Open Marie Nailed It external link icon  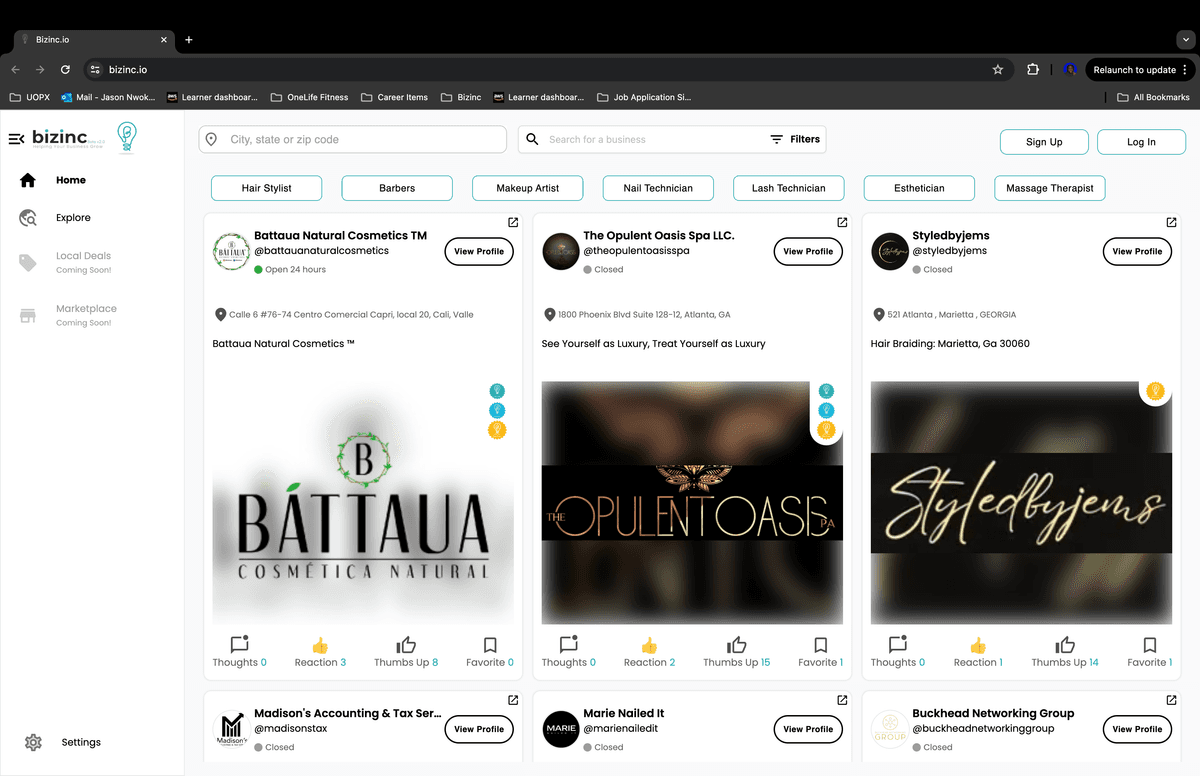[842, 700]
